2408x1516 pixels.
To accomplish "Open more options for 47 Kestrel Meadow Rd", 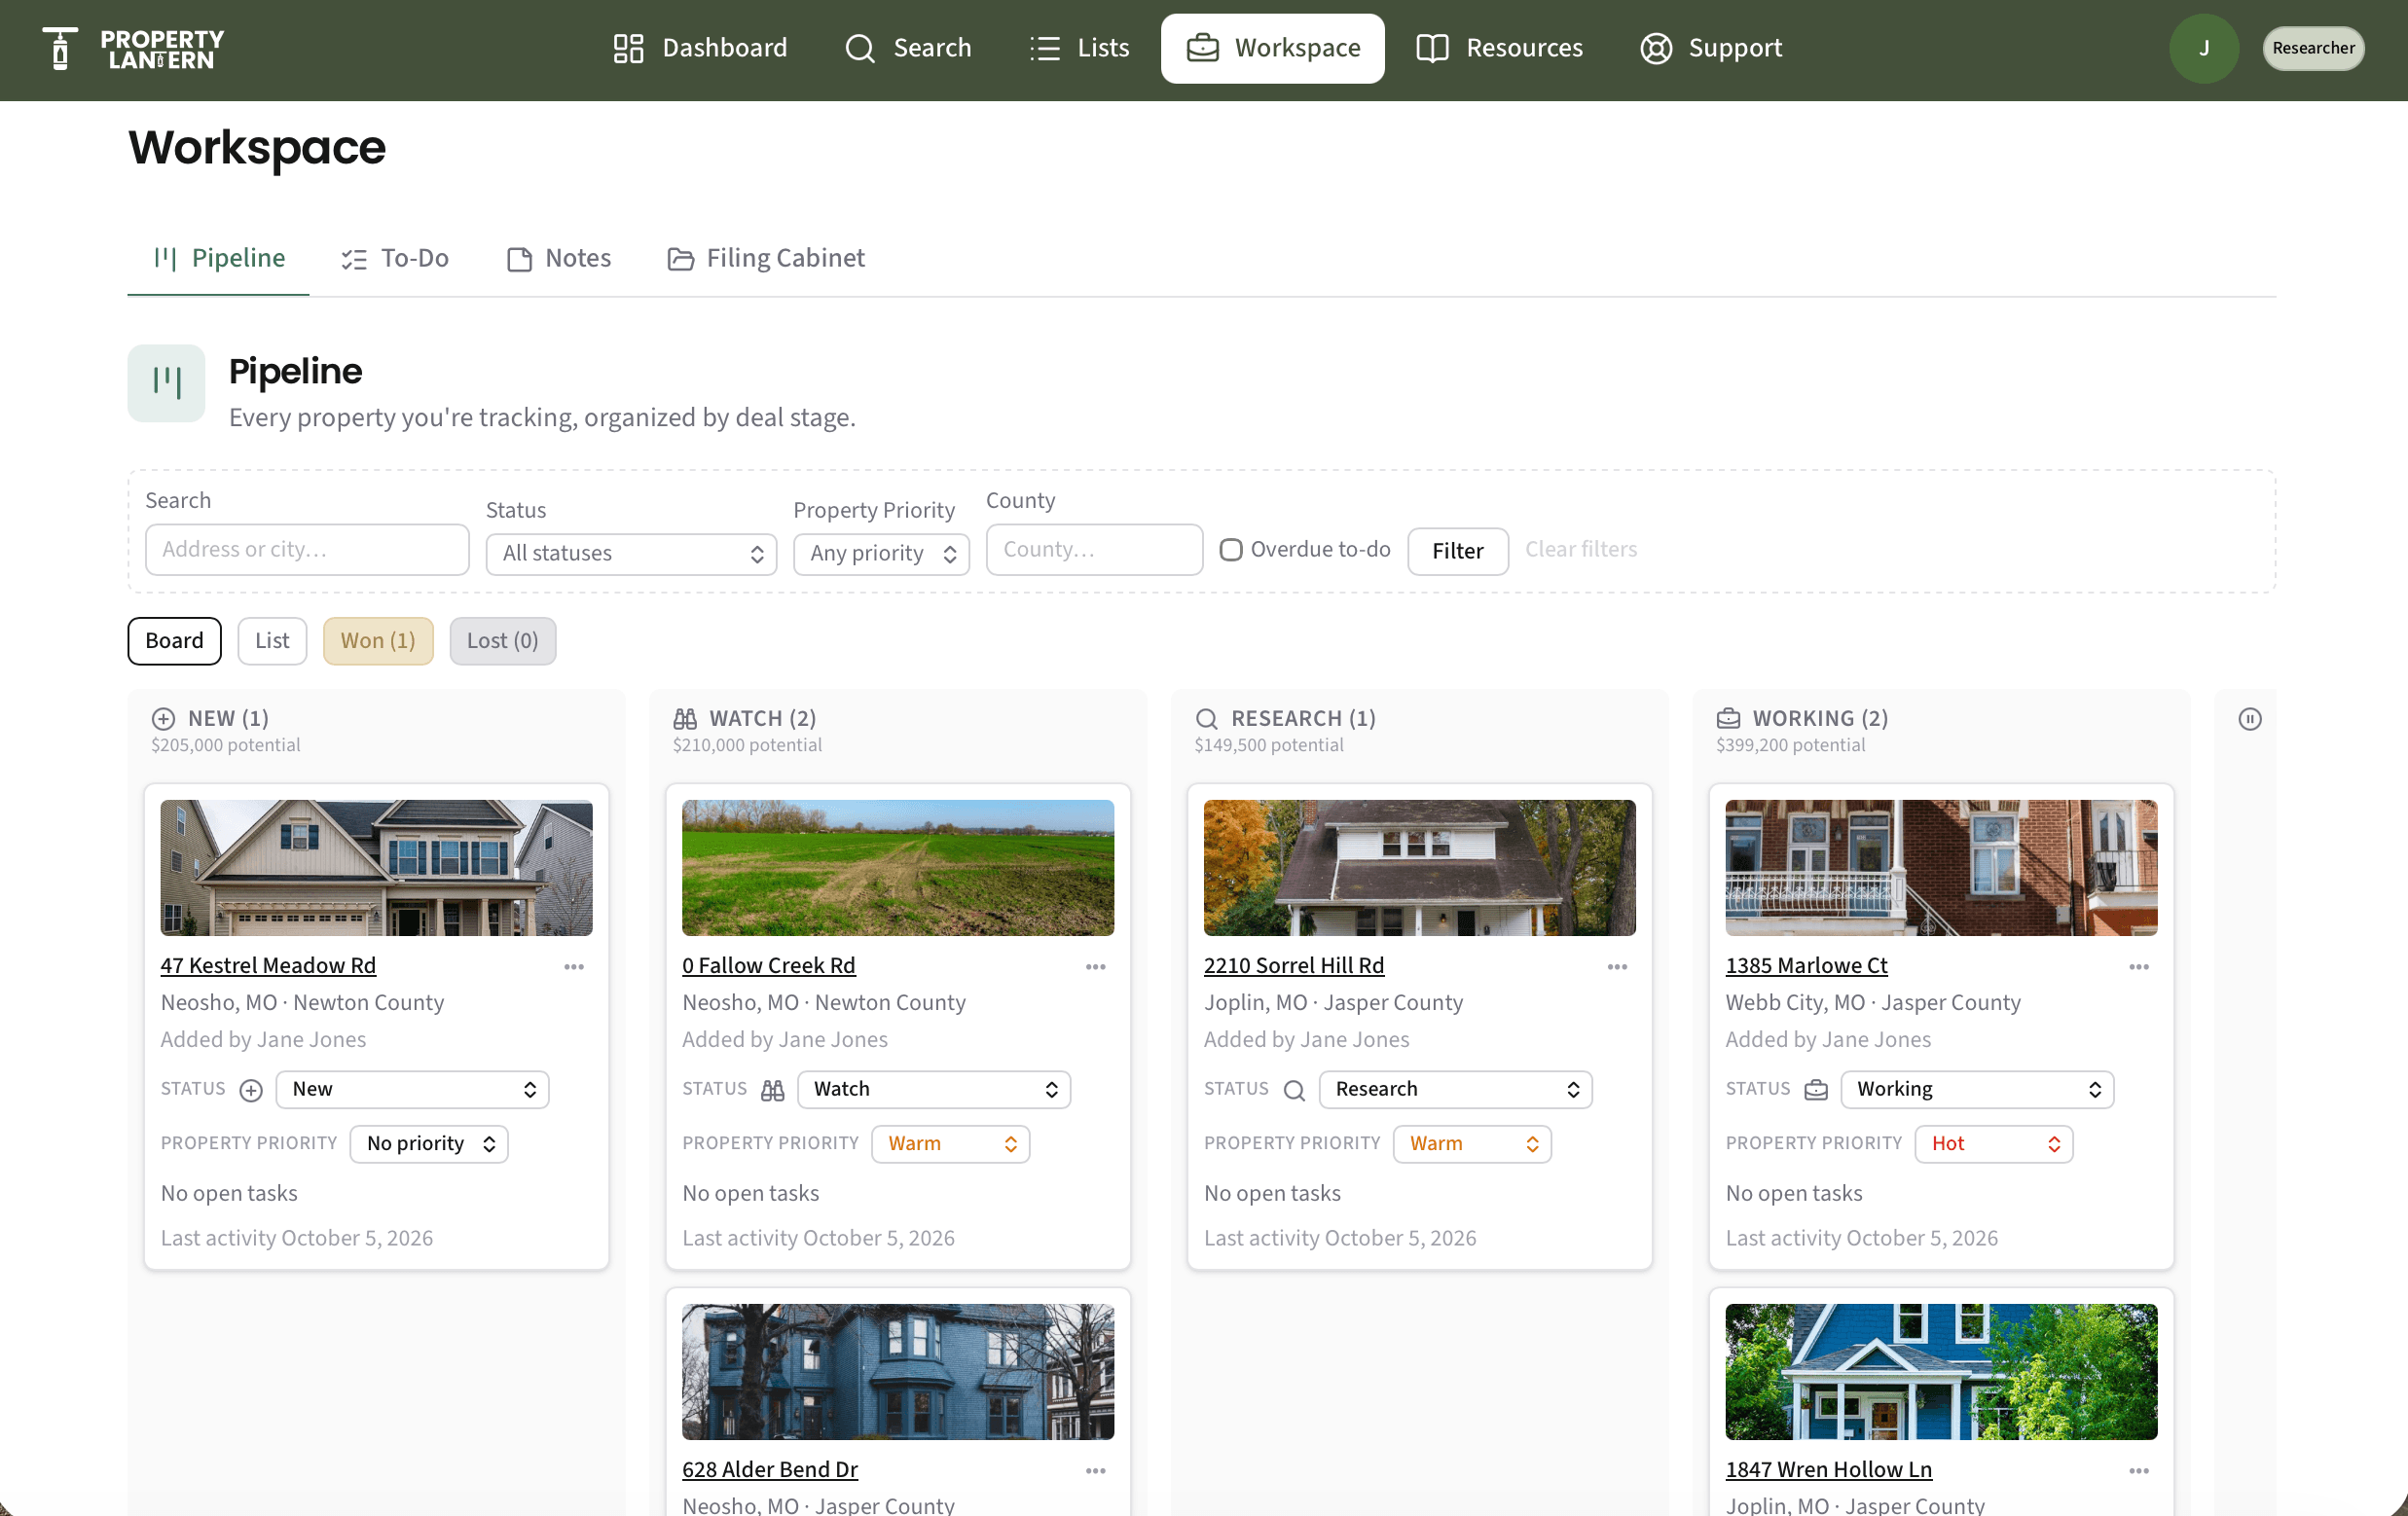I will click(x=574, y=966).
